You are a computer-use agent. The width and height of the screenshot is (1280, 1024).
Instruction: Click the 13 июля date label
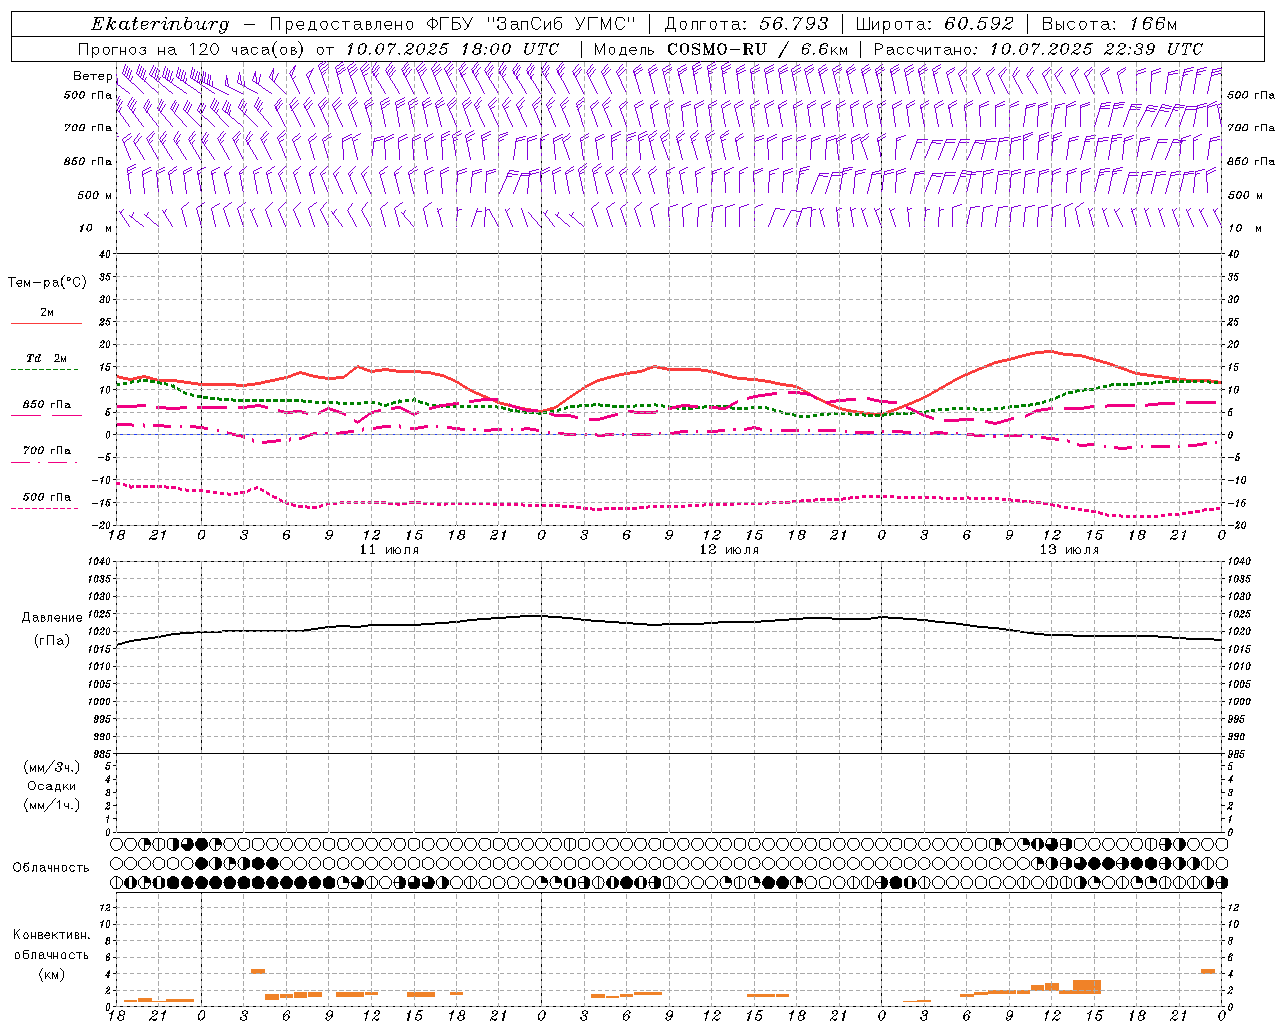[1069, 550]
